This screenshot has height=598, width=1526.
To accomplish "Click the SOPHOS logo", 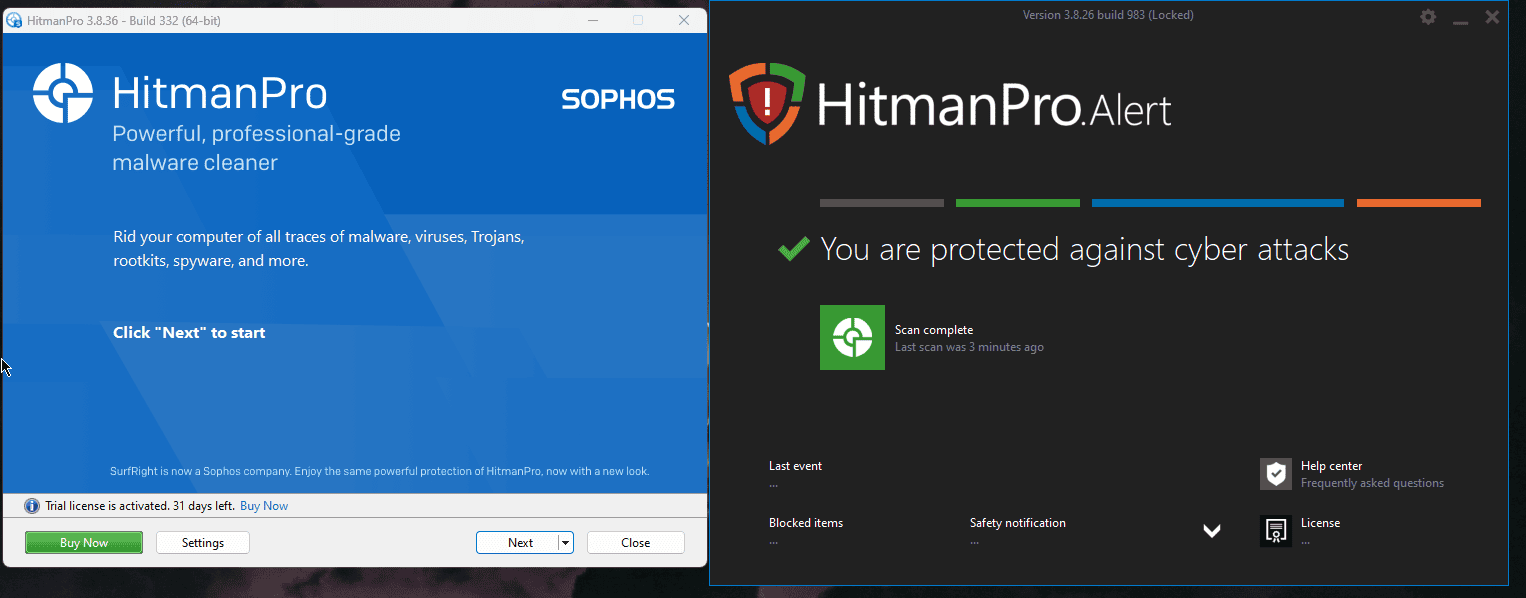I will [617, 99].
